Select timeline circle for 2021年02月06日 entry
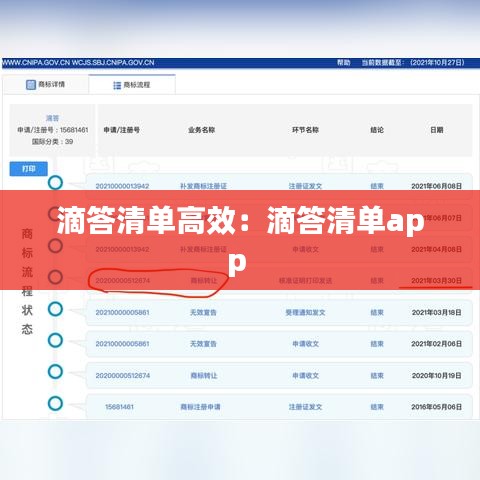 [x=55, y=340]
